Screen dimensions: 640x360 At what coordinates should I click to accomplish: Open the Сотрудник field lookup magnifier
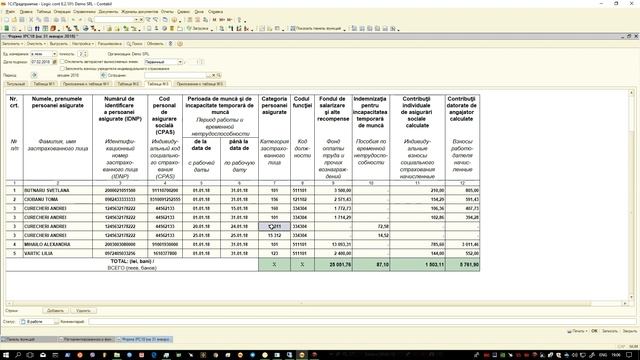point(219,76)
